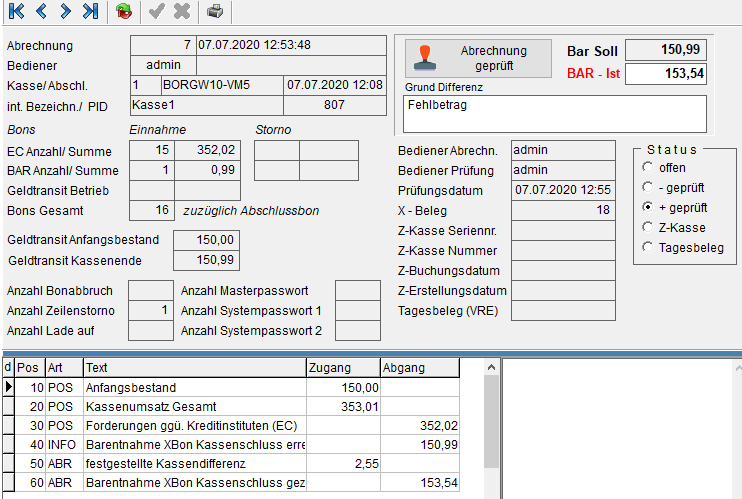Go to the first record
This screenshot has width=742, height=499.
point(17,12)
